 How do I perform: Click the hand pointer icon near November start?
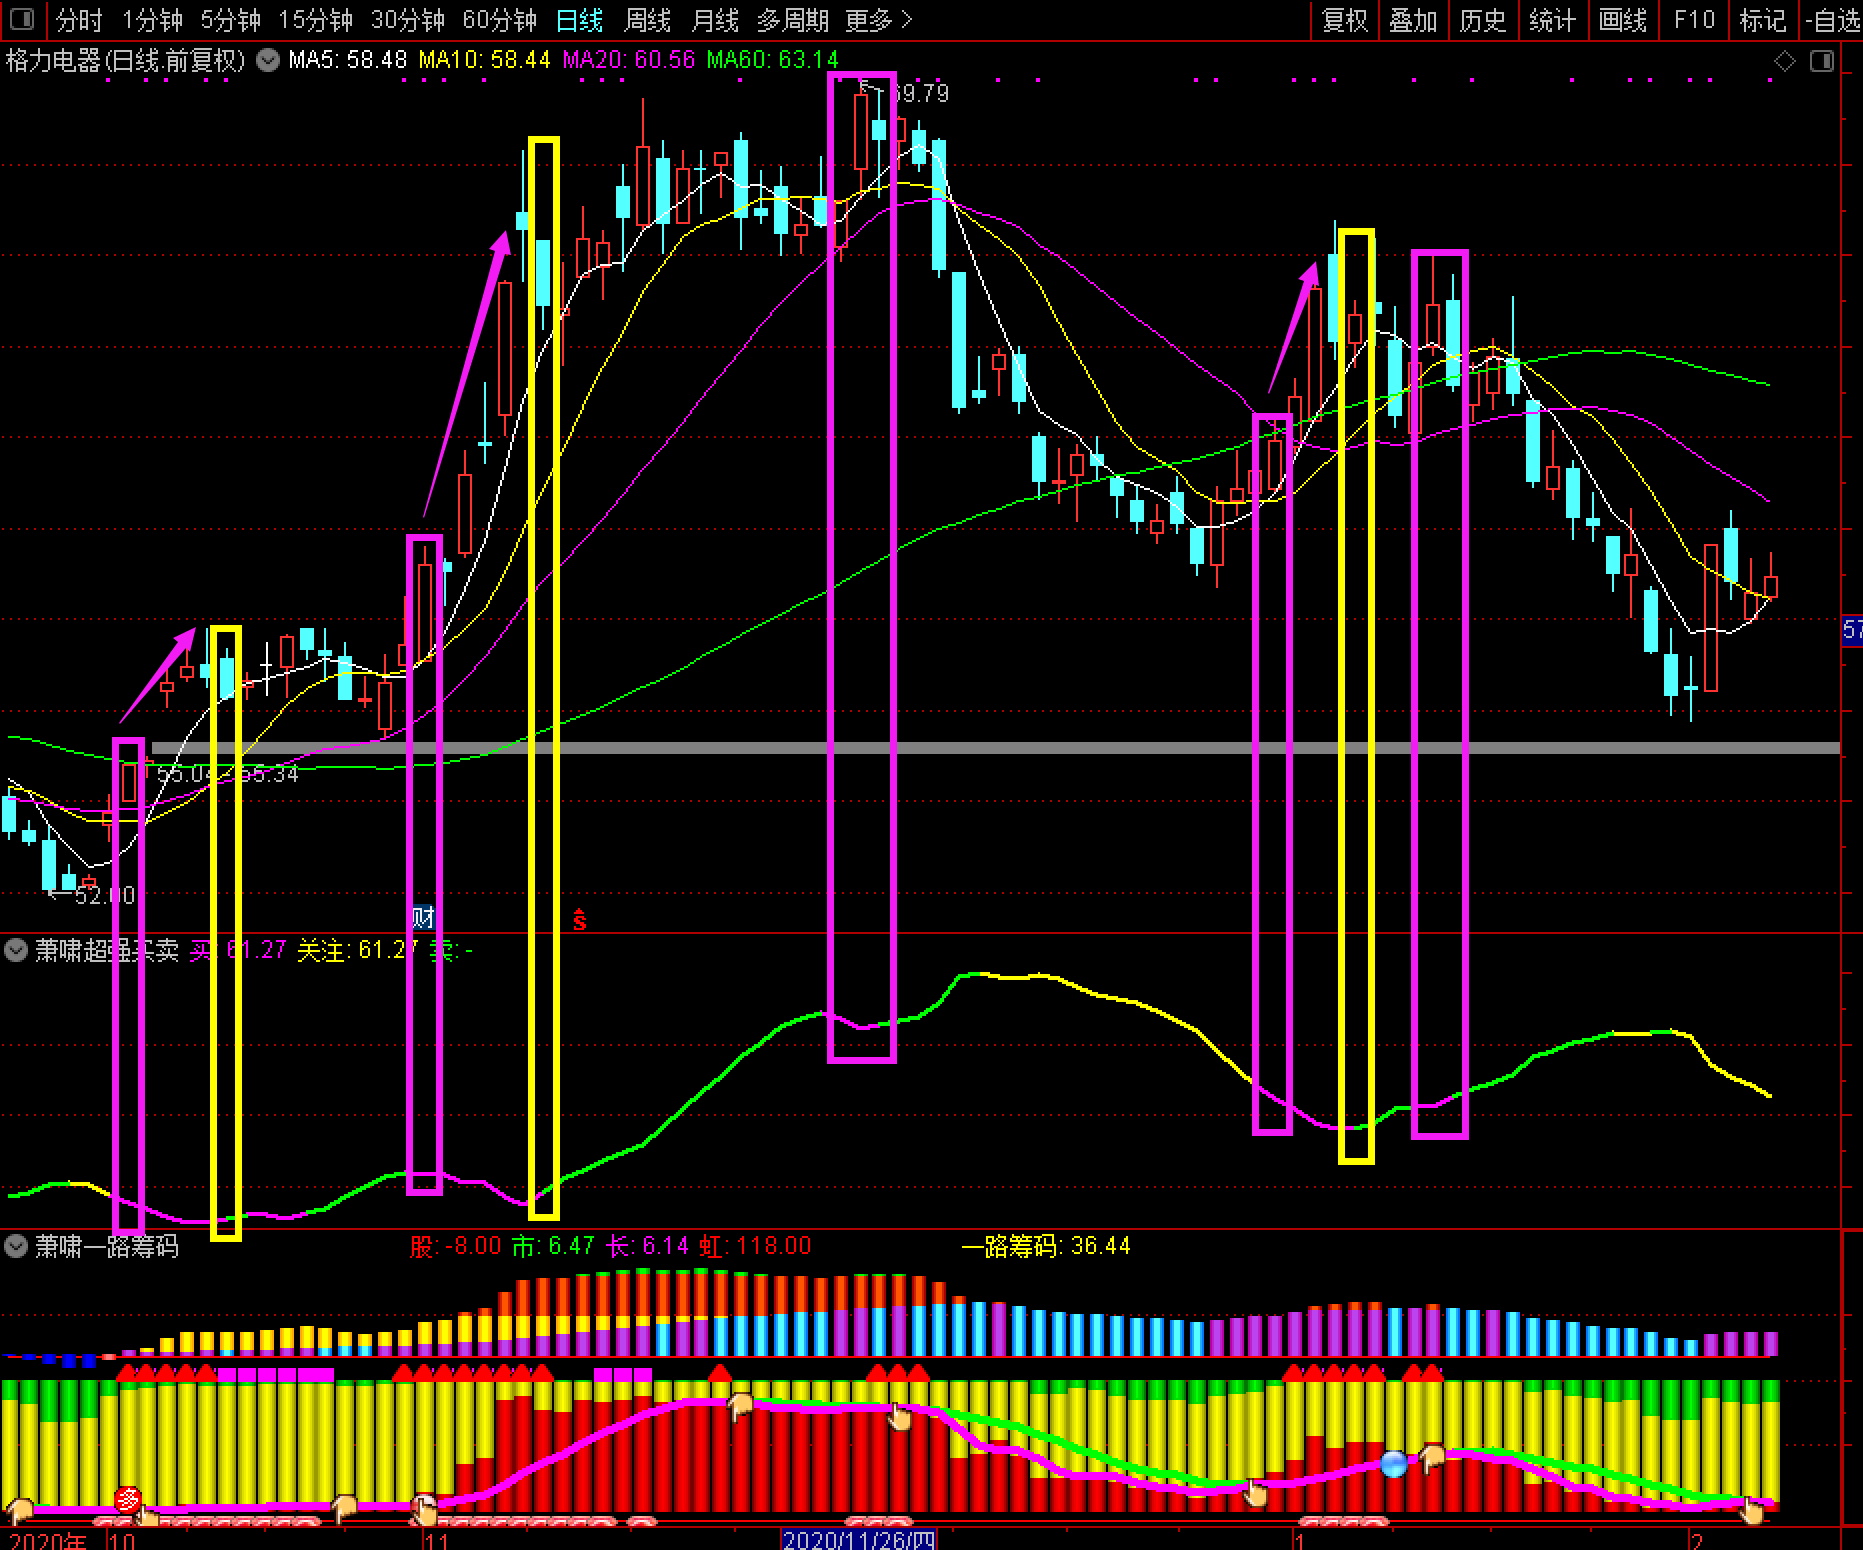coord(424,1507)
